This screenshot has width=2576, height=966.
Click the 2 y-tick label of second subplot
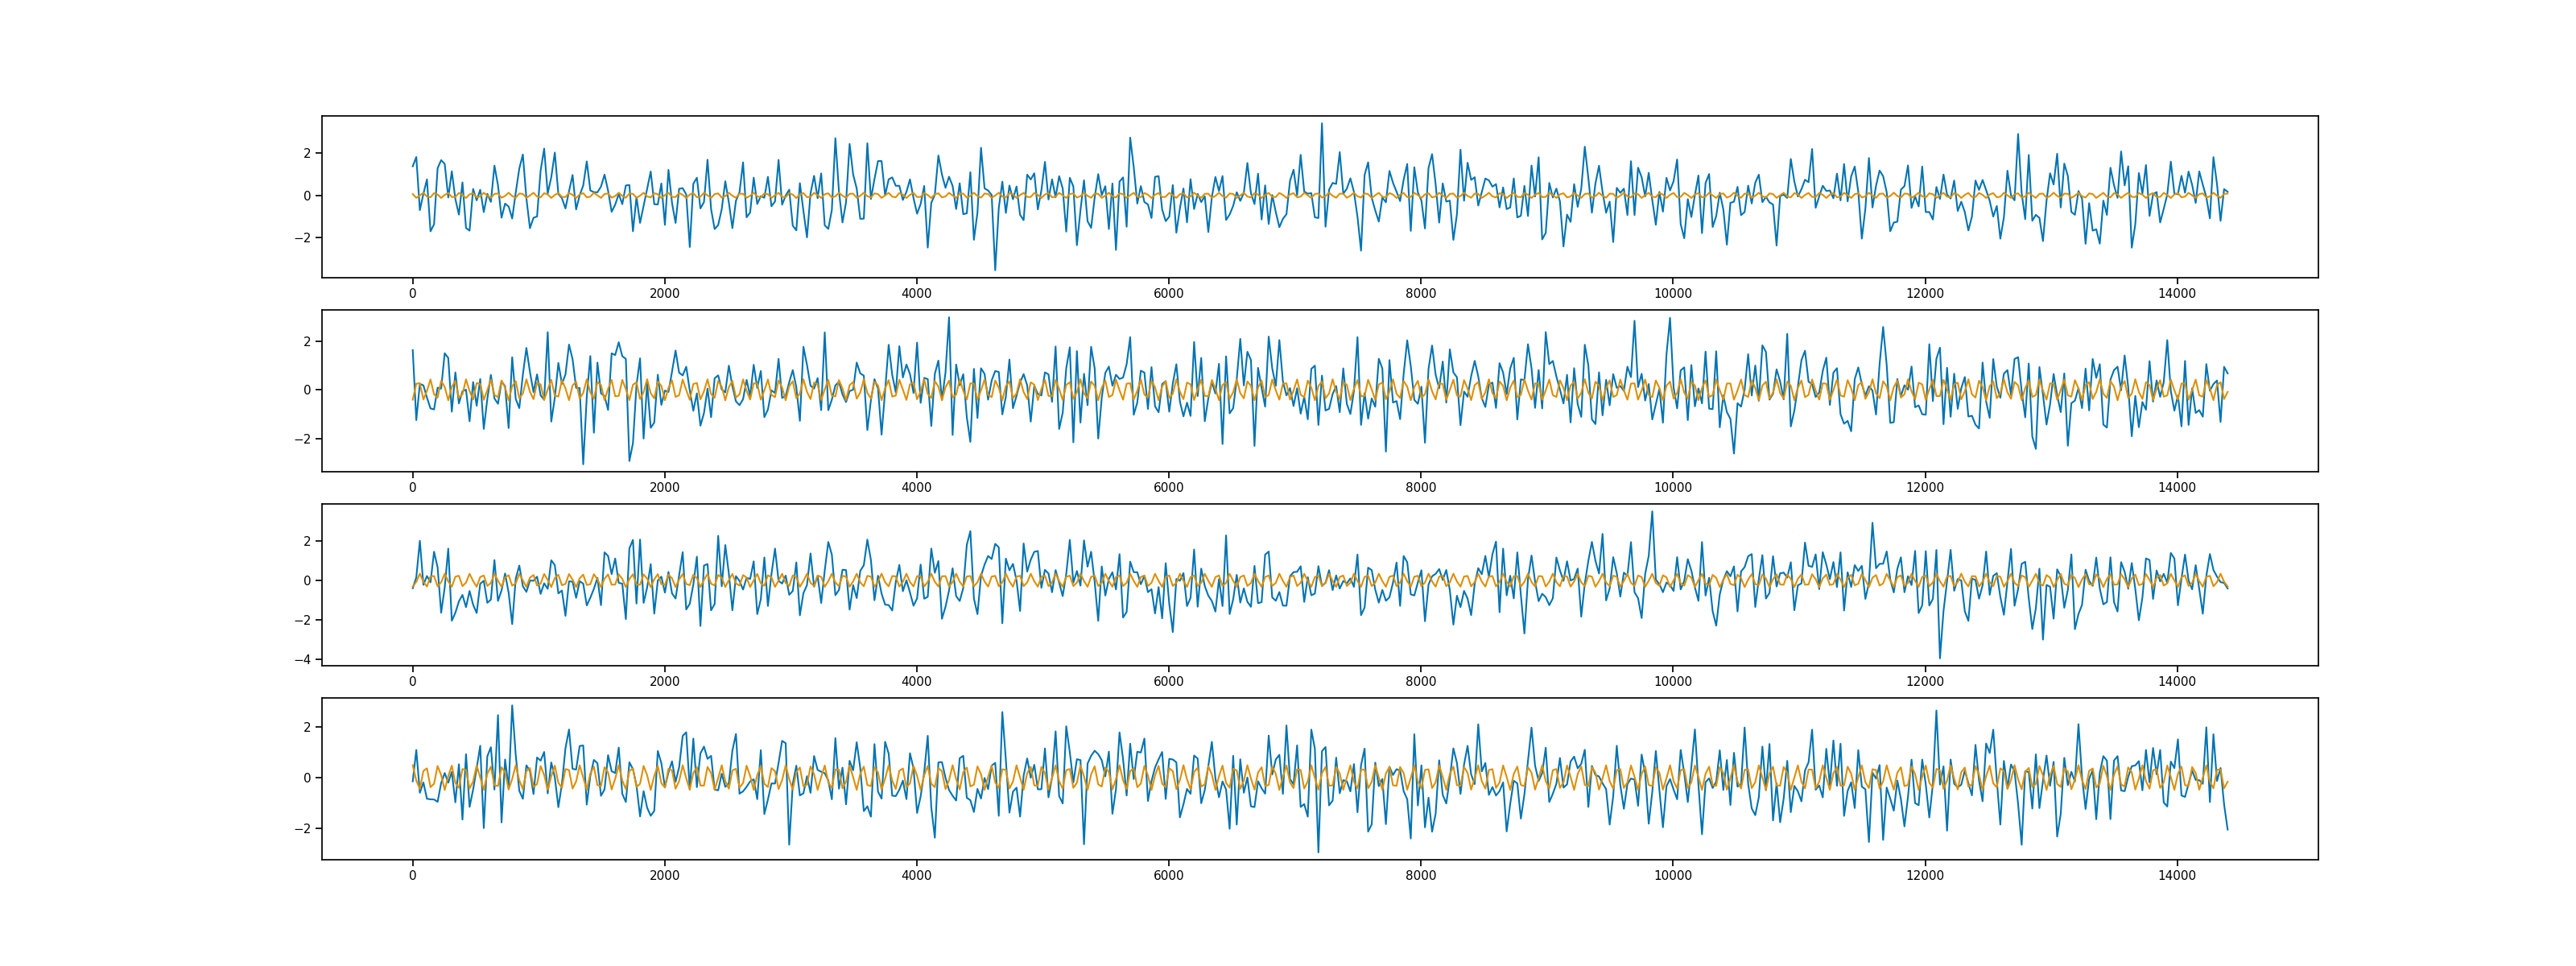307,342
